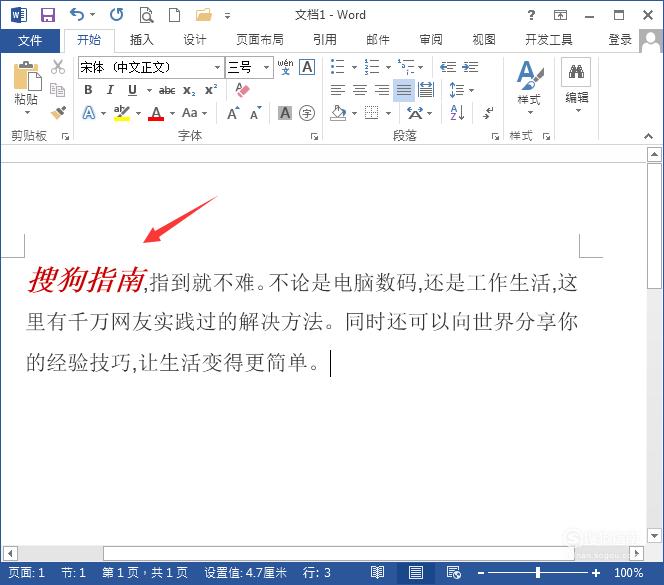This screenshot has height=585, width=664.
Task: Open the bullets list dropdown
Action: point(354,67)
